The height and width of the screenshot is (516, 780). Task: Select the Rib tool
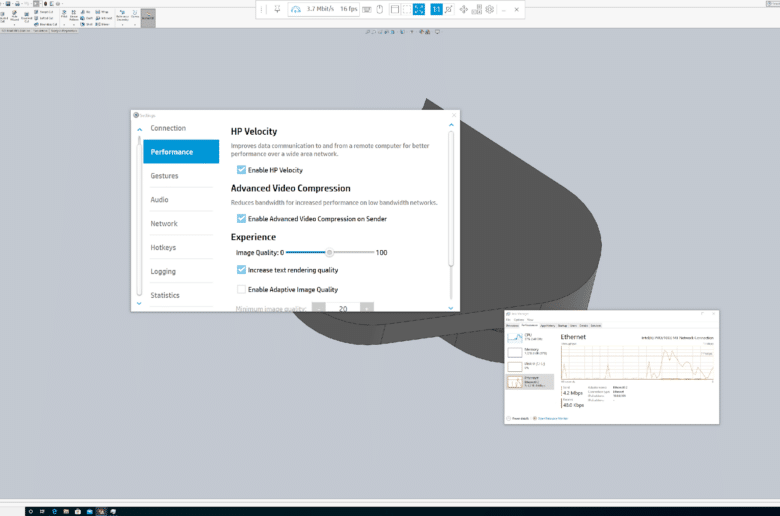click(86, 12)
